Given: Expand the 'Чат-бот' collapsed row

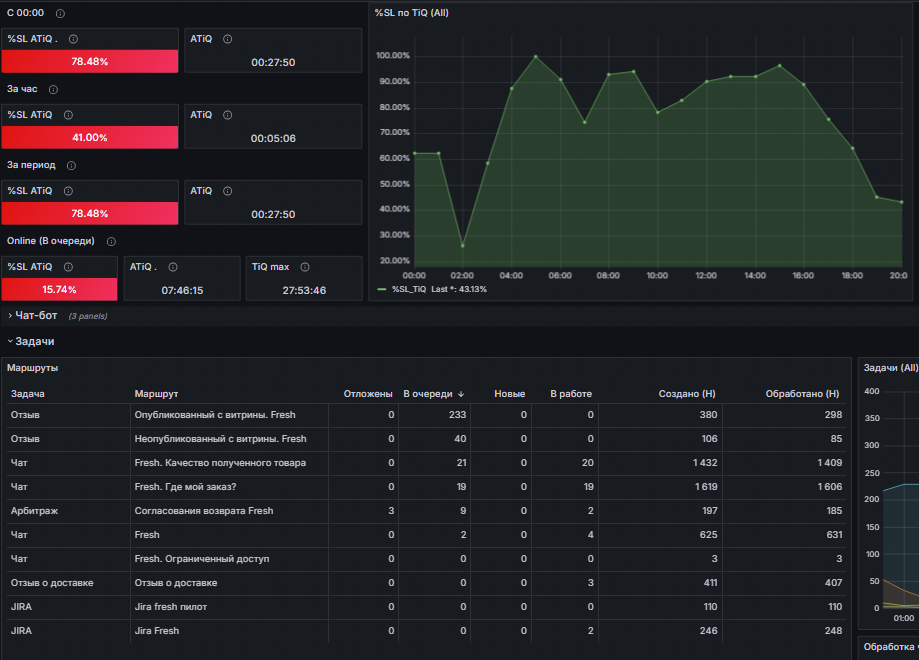Looking at the screenshot, I should [32, 315].
